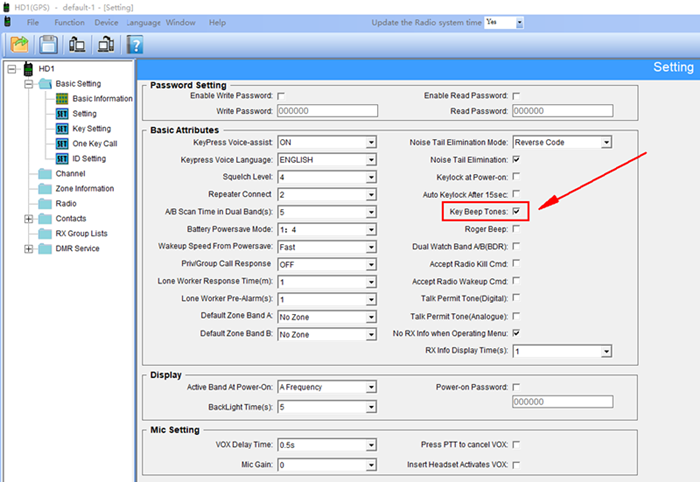Open Key Setting in the tree
This screenshot has height=482, width=700.
point(91,129)
